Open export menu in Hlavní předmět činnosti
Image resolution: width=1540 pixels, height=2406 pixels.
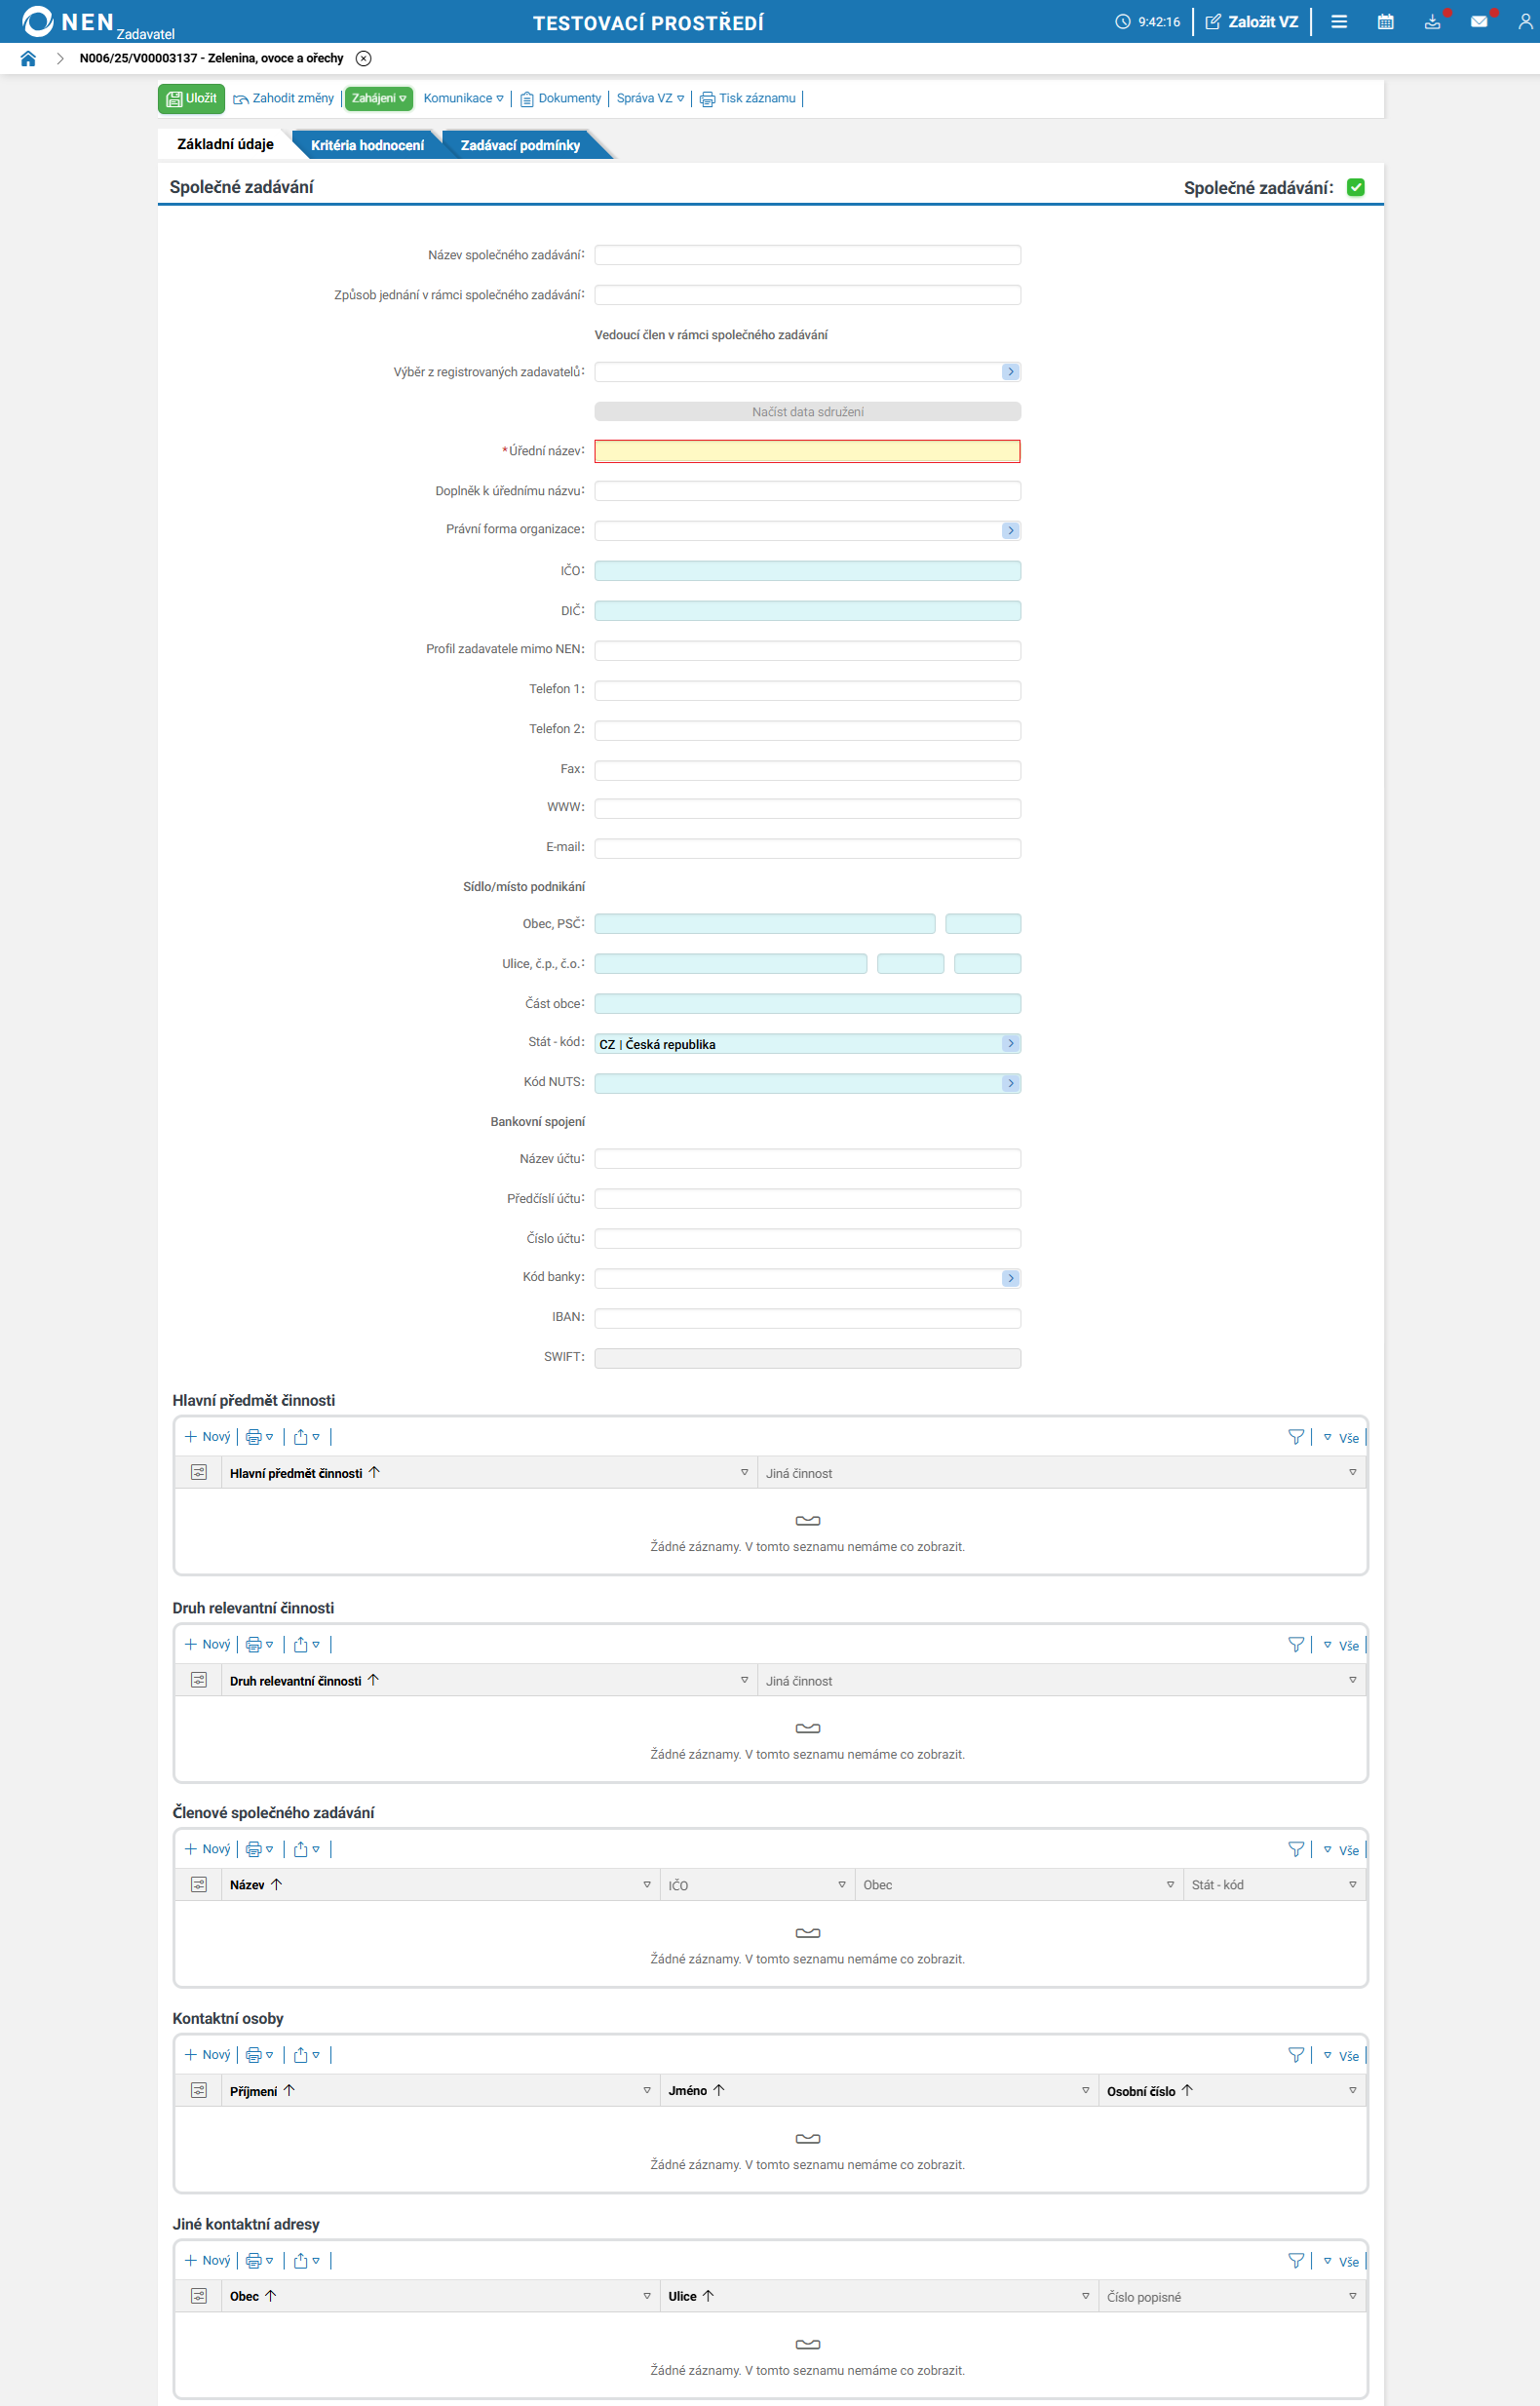[306, 1437]
